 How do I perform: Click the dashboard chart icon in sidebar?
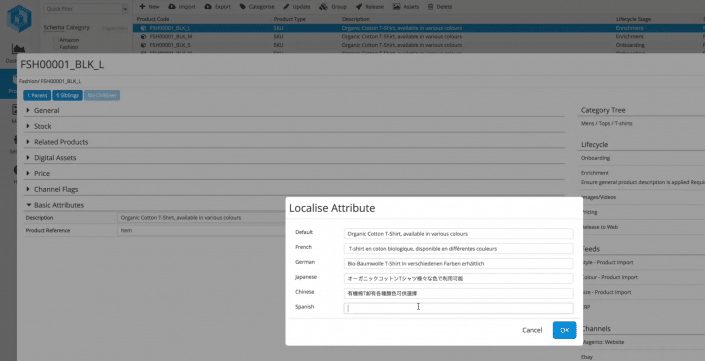[18, 49]
